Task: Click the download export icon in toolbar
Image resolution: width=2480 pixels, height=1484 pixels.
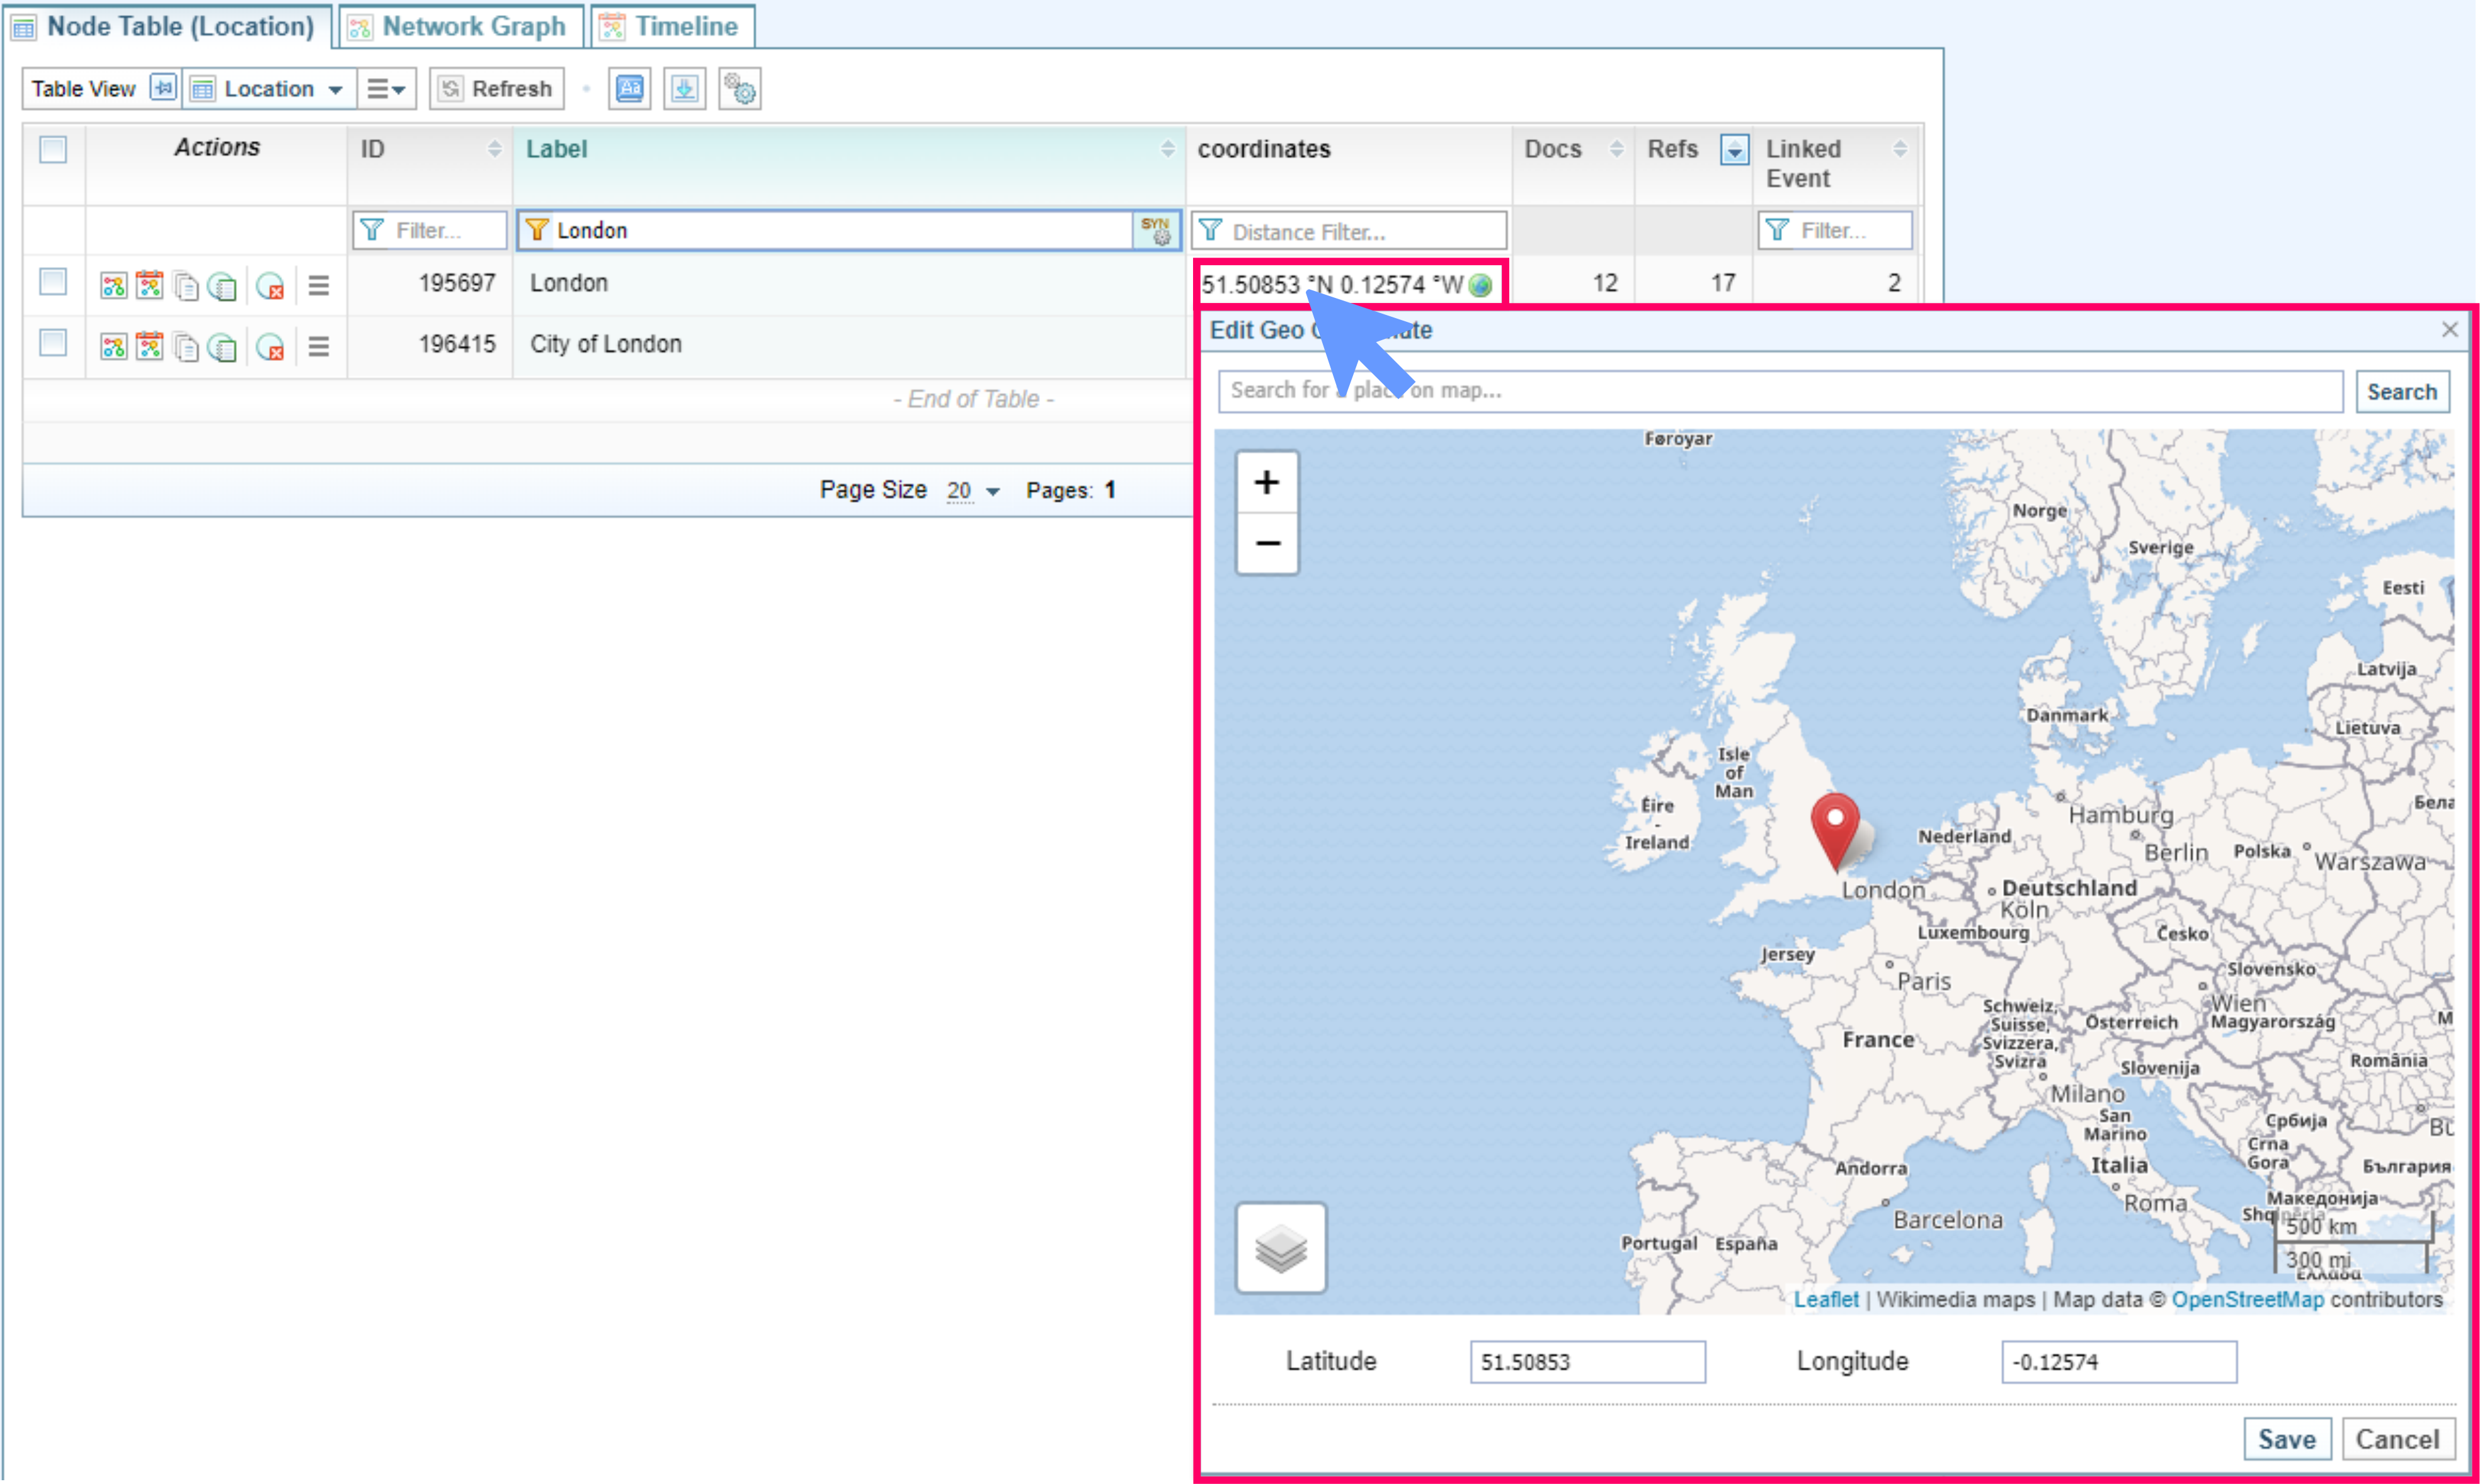Action: click(685, 89)
